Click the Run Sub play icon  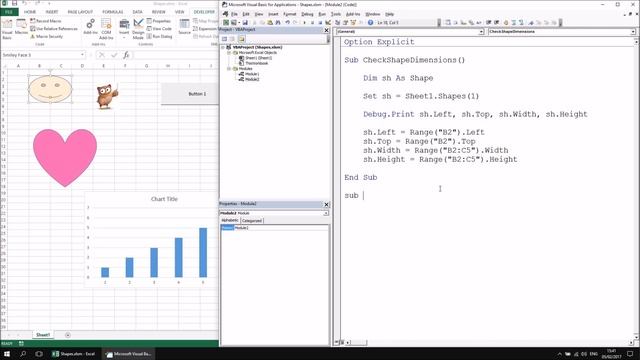(304, 22)
